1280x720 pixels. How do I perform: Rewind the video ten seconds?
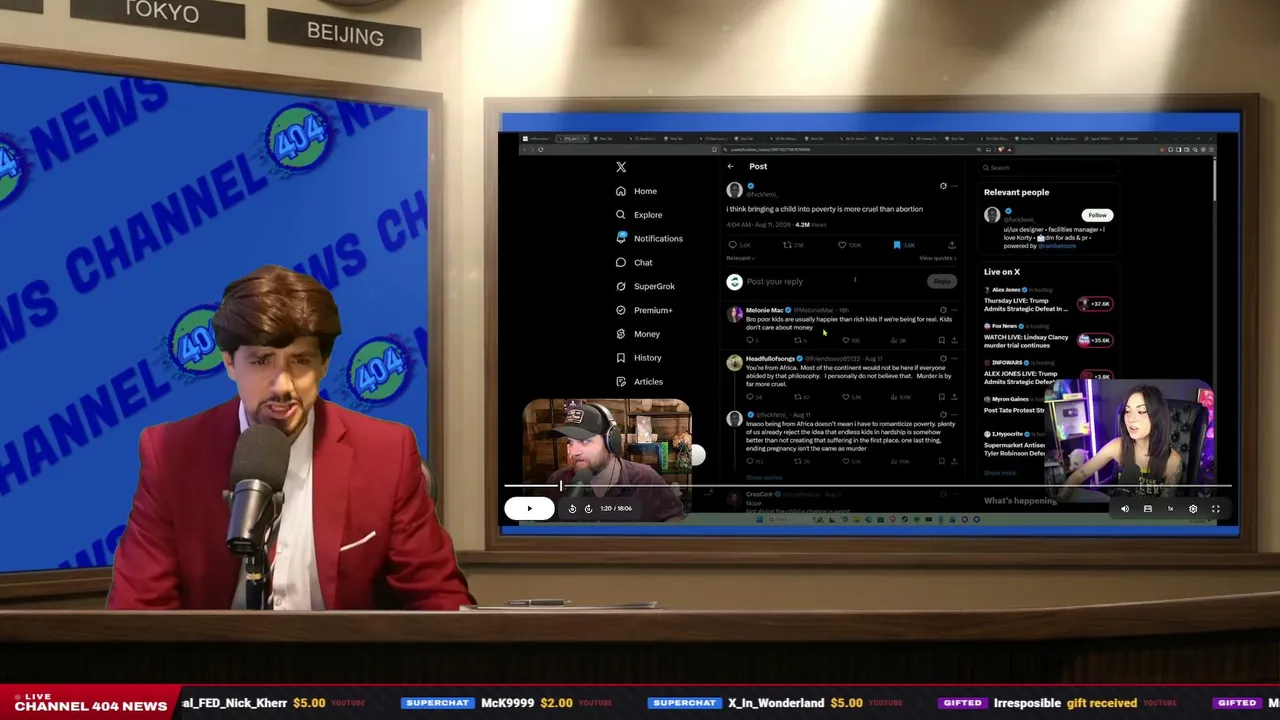[572, 509]
